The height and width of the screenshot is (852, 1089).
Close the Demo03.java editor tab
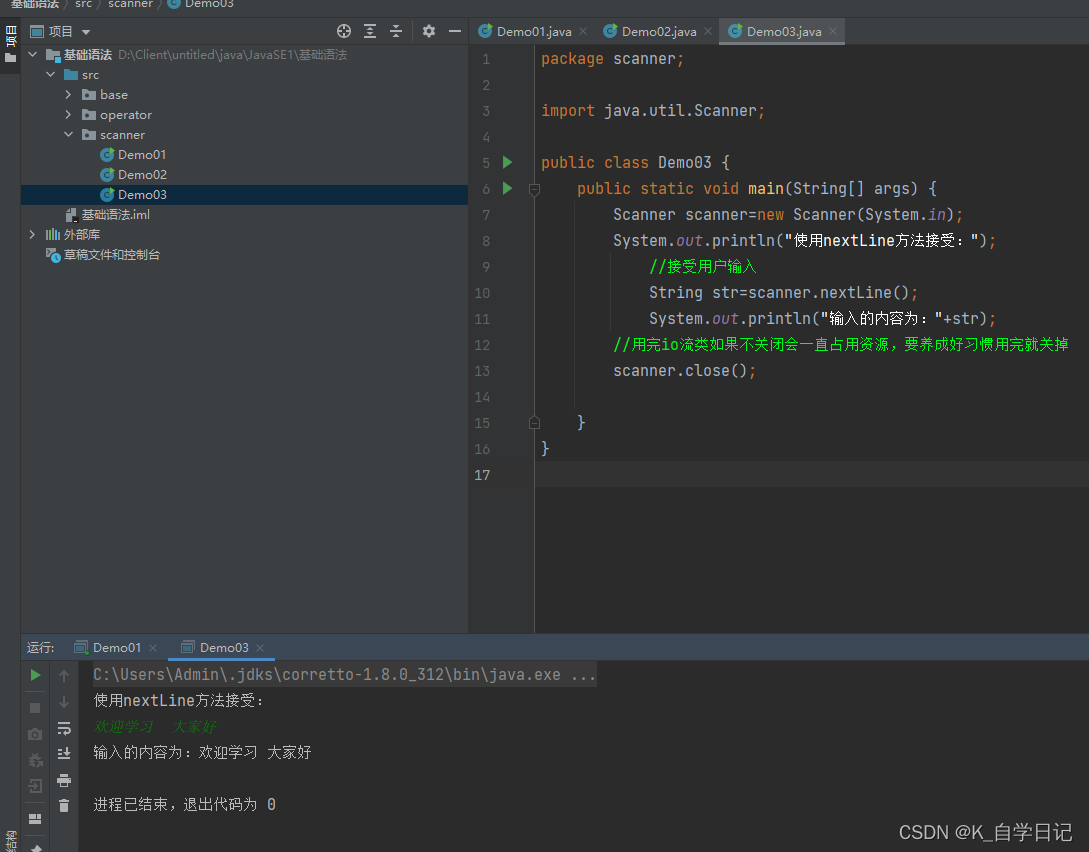(x=833, y=31)
